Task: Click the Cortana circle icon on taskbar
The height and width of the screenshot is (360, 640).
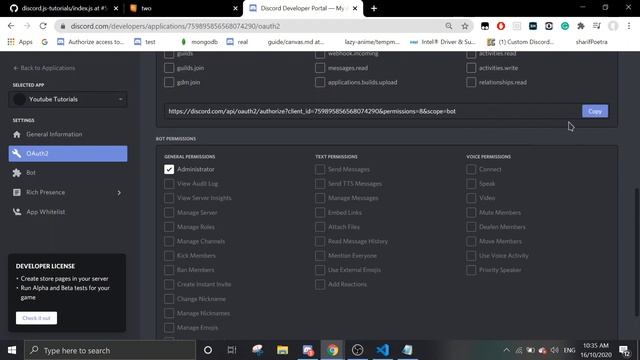Action: click(208, 350)
